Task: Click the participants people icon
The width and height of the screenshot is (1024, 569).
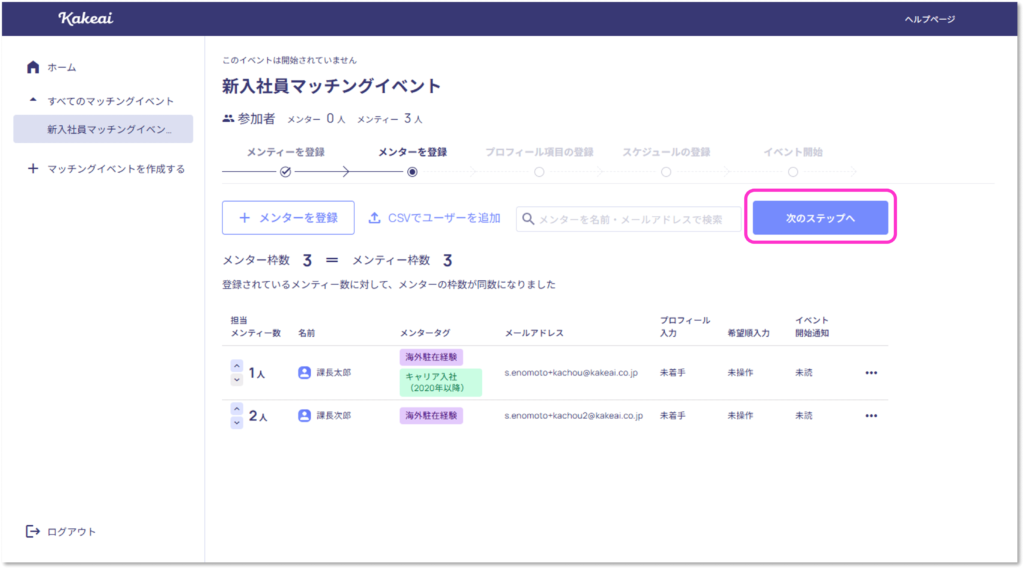Action: click(228, 119)
